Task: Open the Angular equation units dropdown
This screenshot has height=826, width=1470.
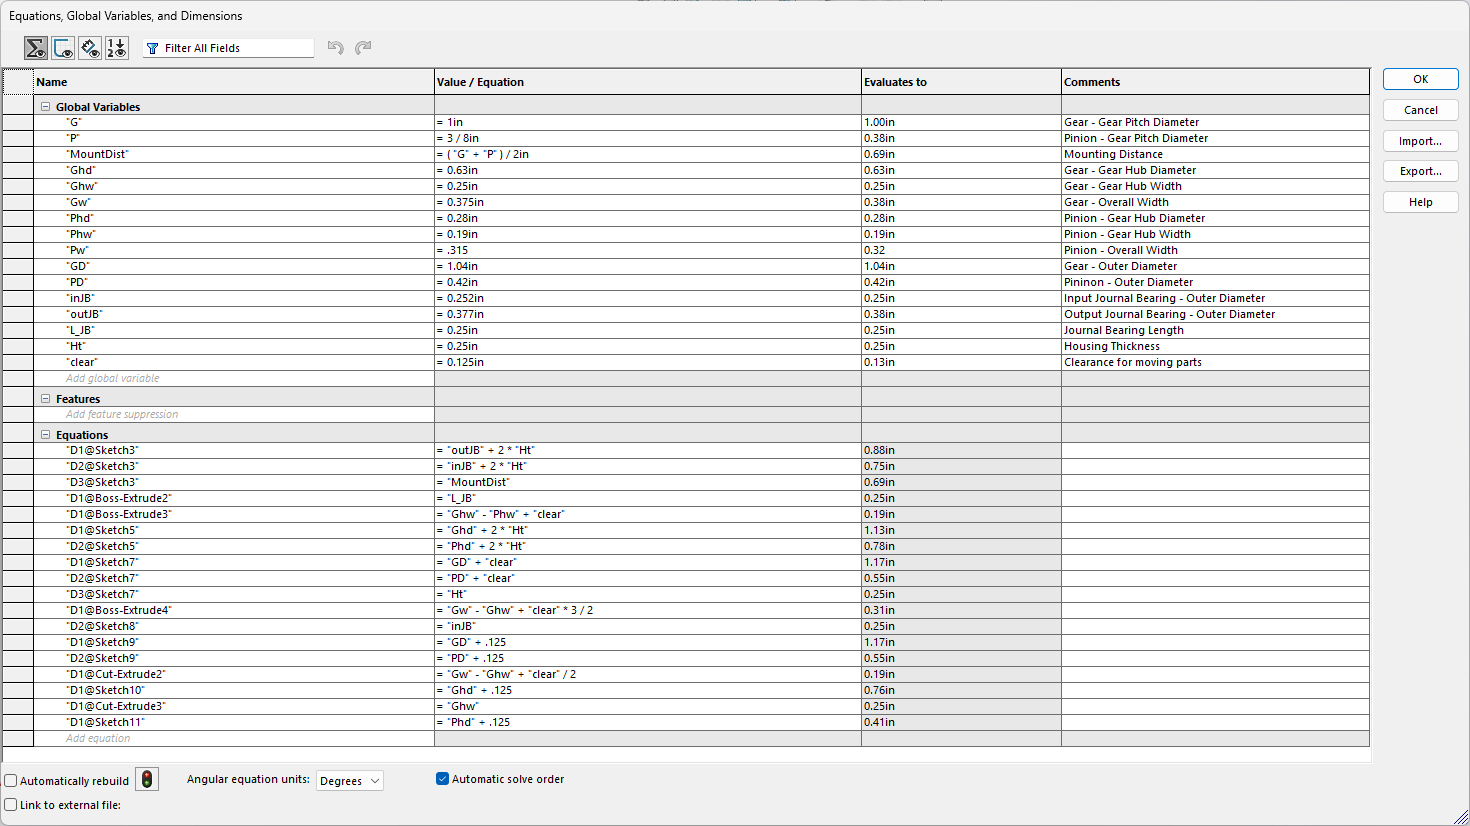Action: coord(350,781)
